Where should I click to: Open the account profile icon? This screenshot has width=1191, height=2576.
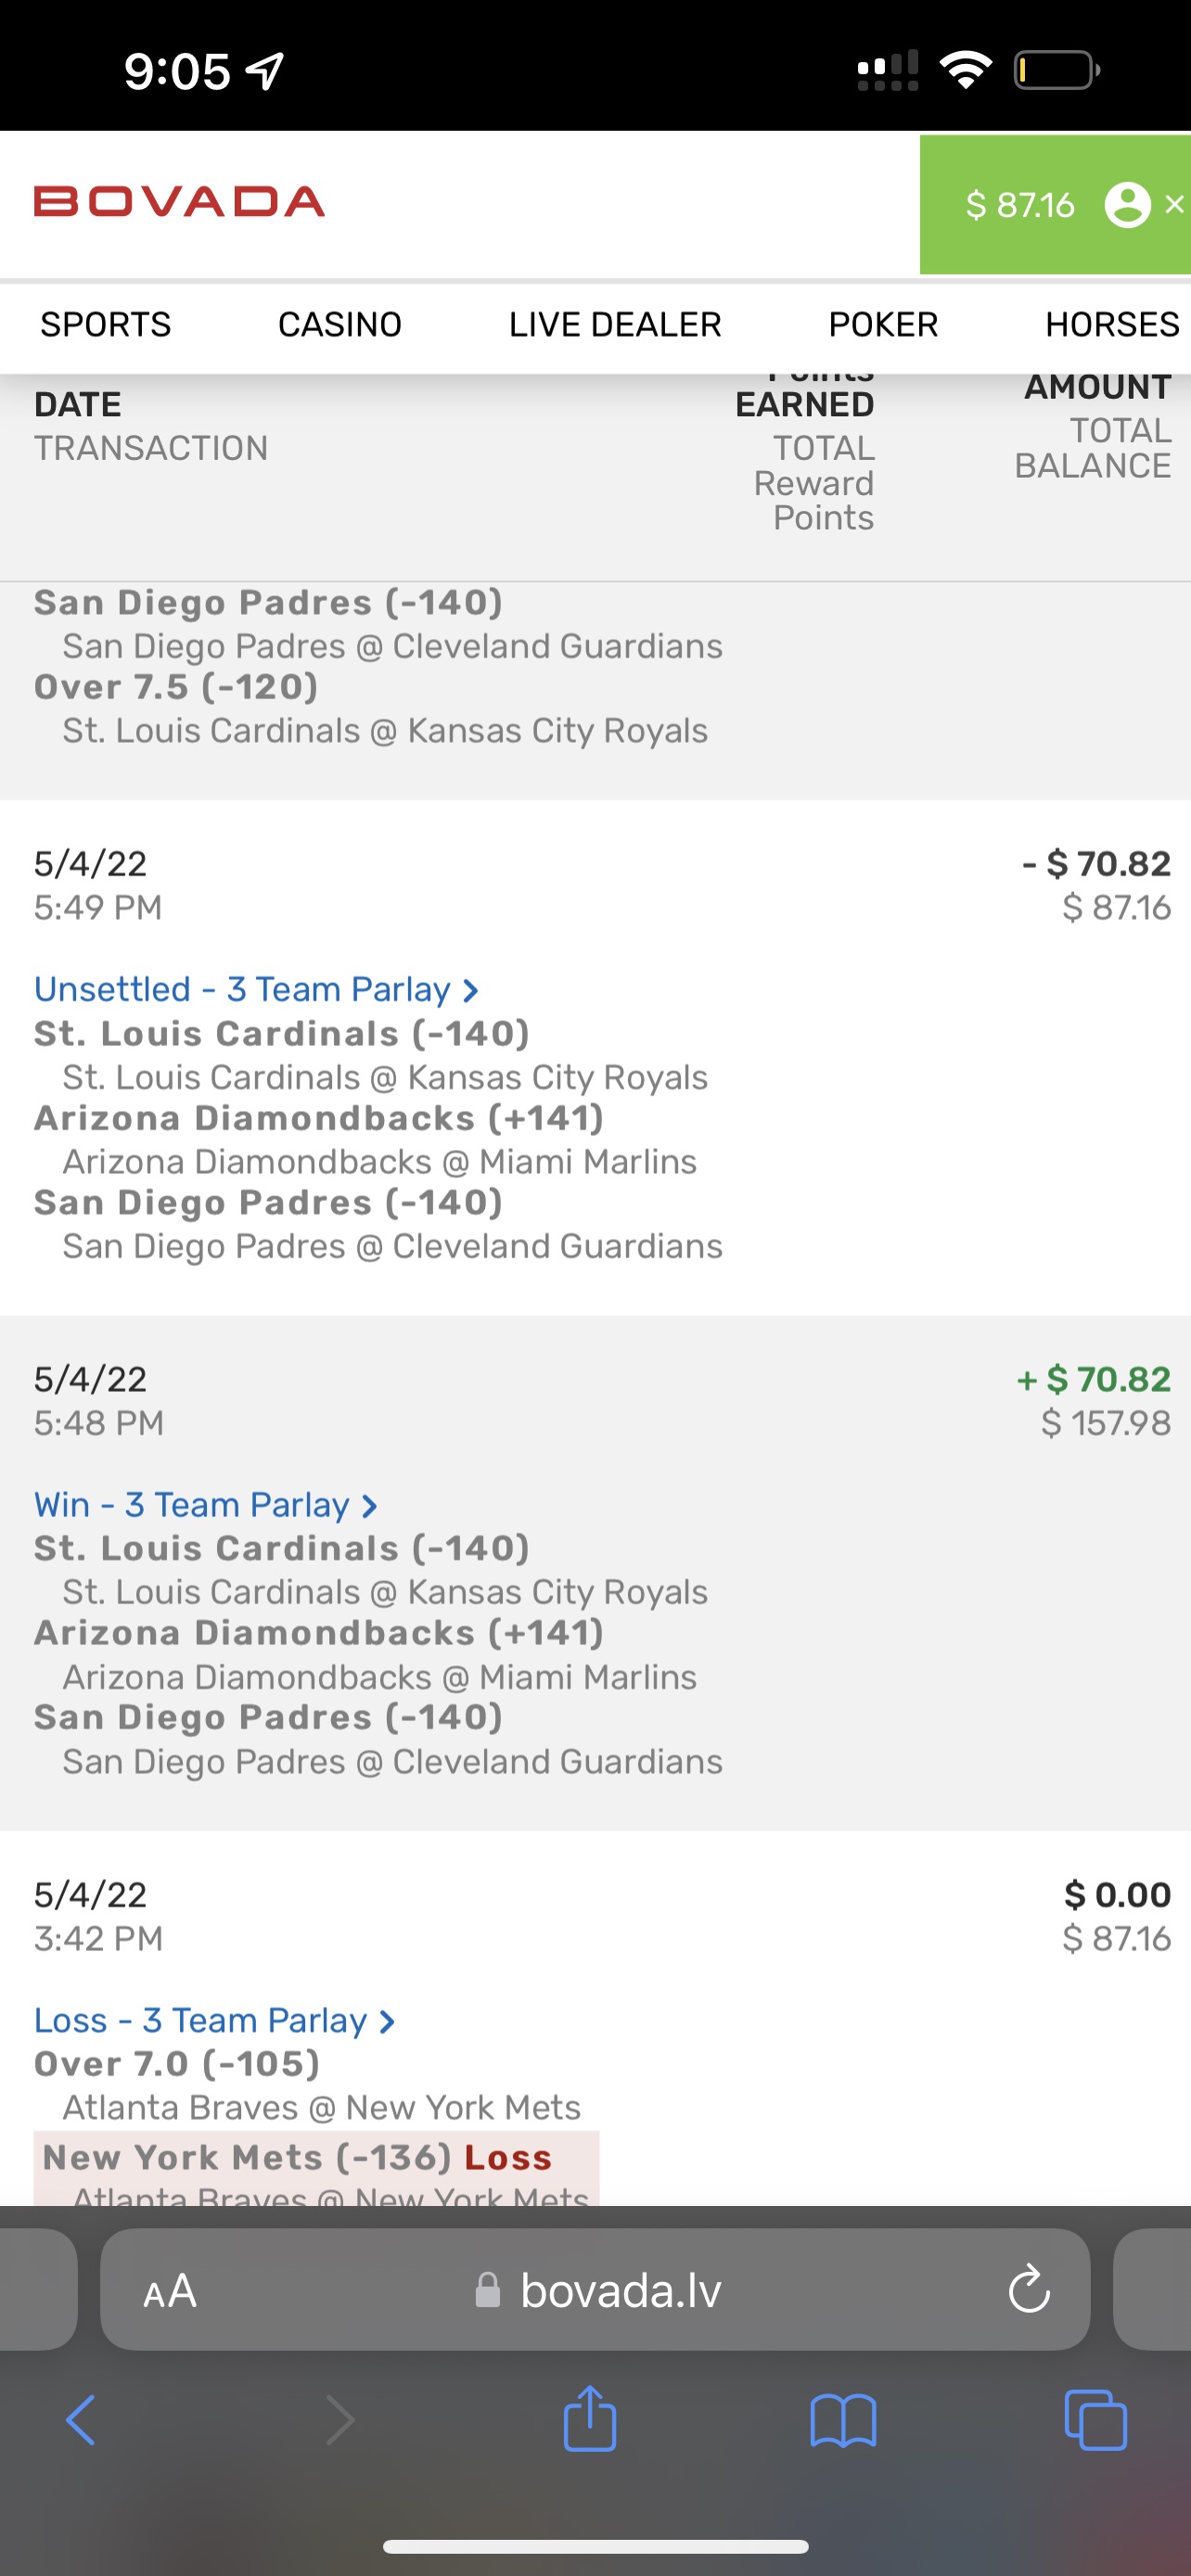(x=1127, y=205)
